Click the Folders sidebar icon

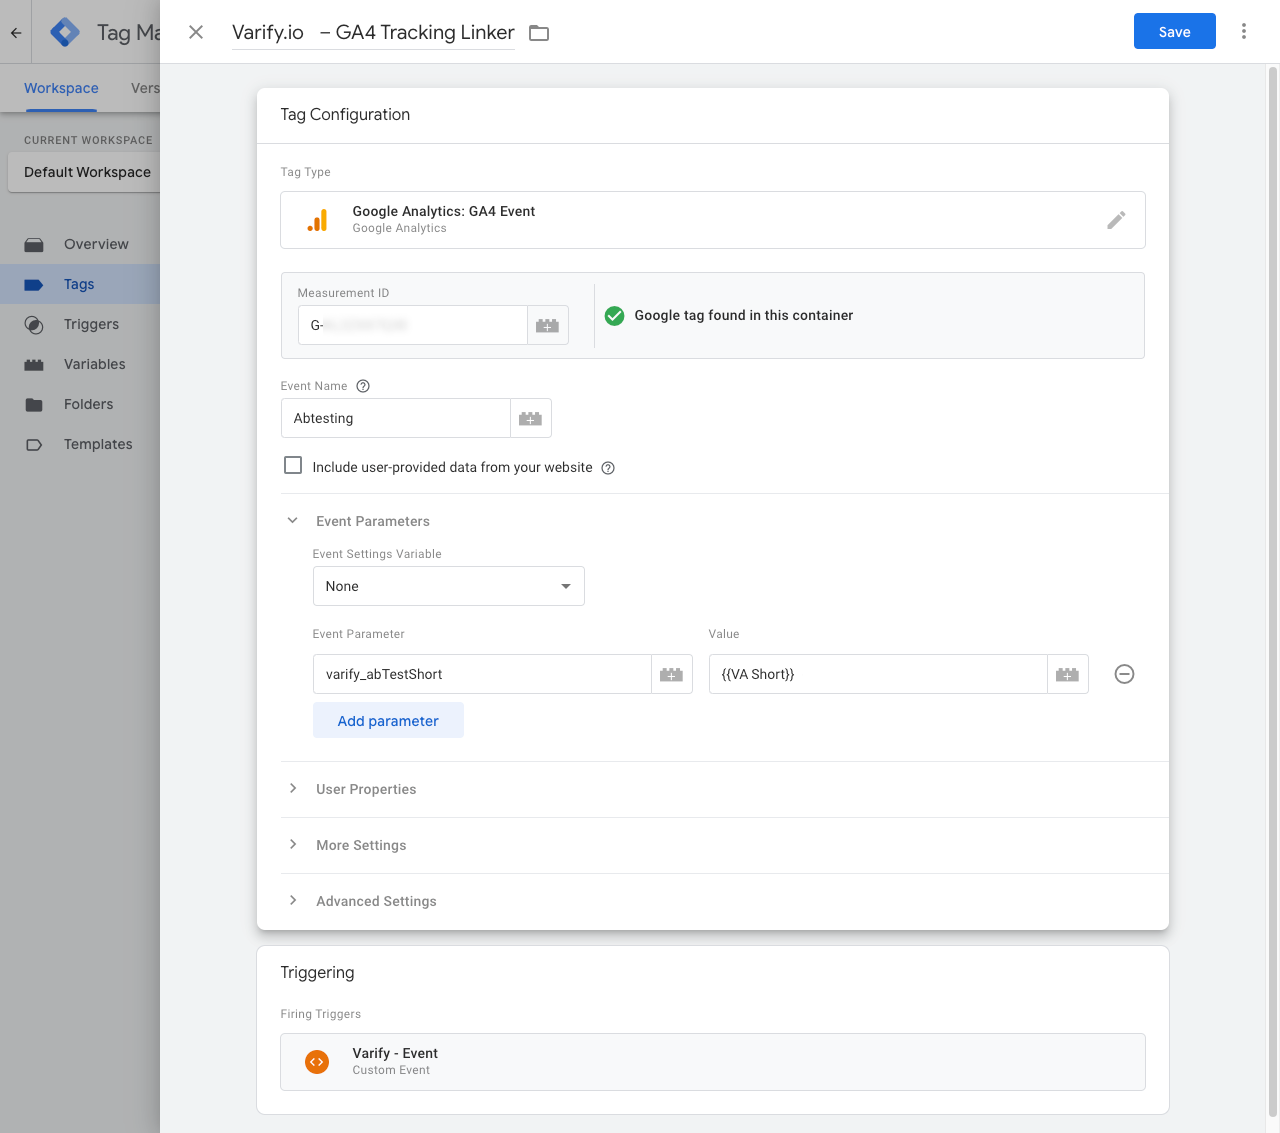coord(34,404)
